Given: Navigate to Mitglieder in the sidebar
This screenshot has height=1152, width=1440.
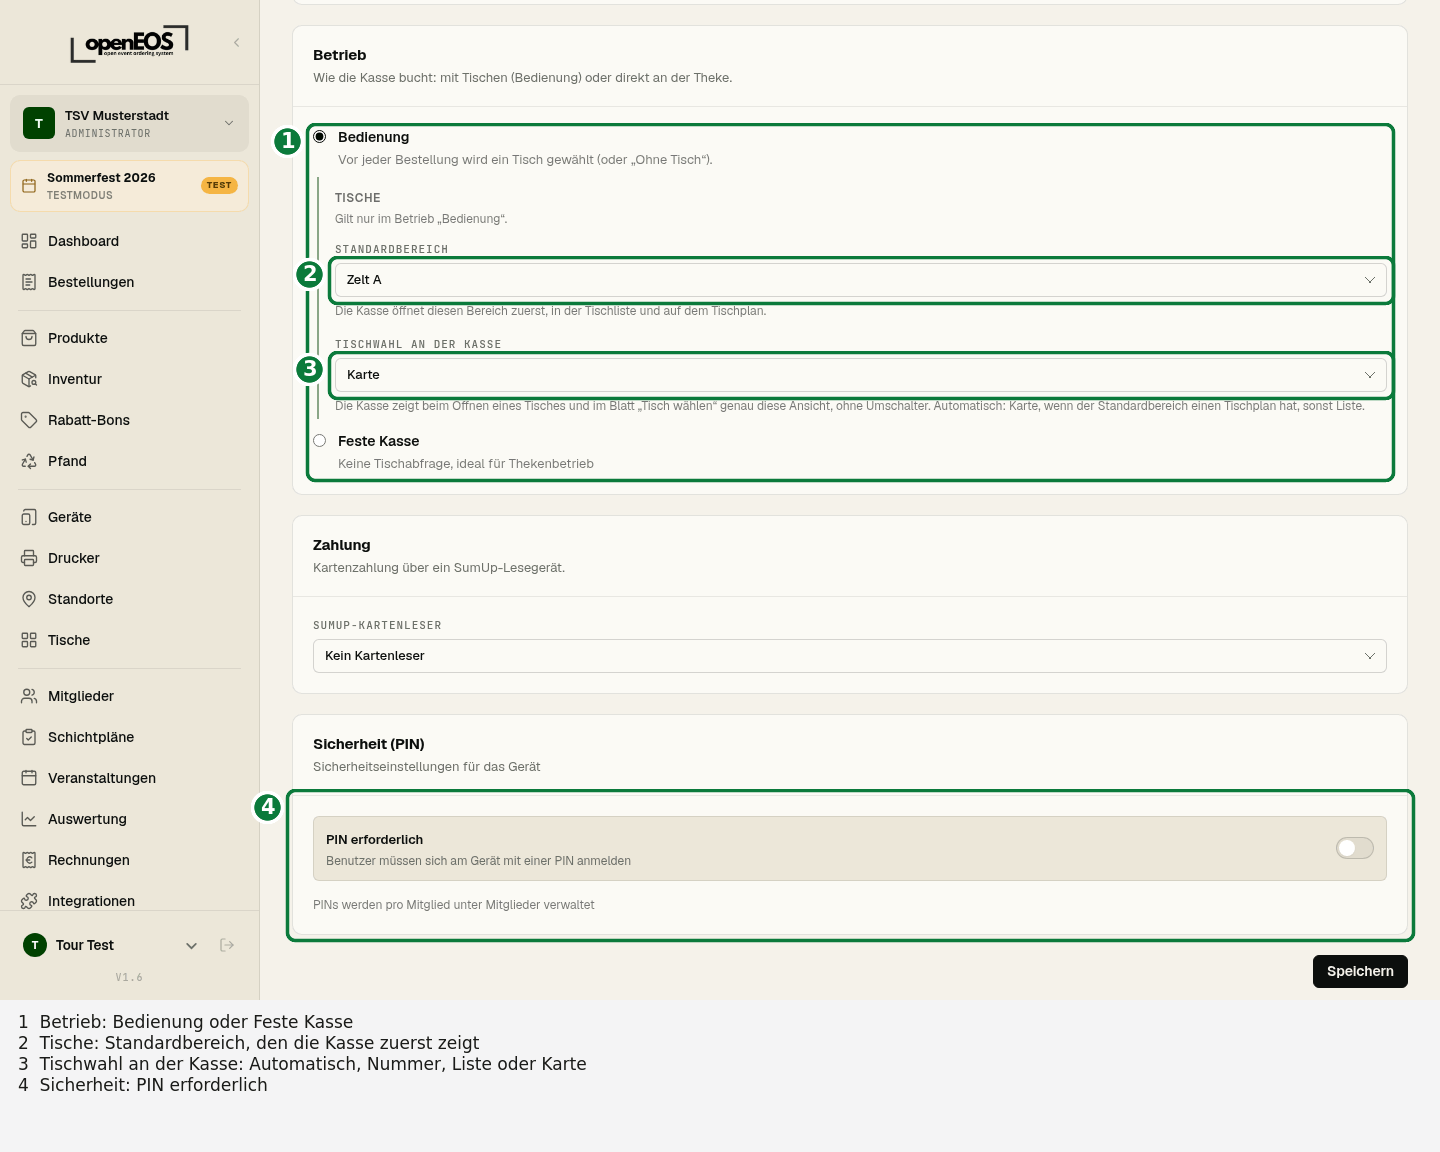Looking at the screenshot, I should tap(130, 696).
